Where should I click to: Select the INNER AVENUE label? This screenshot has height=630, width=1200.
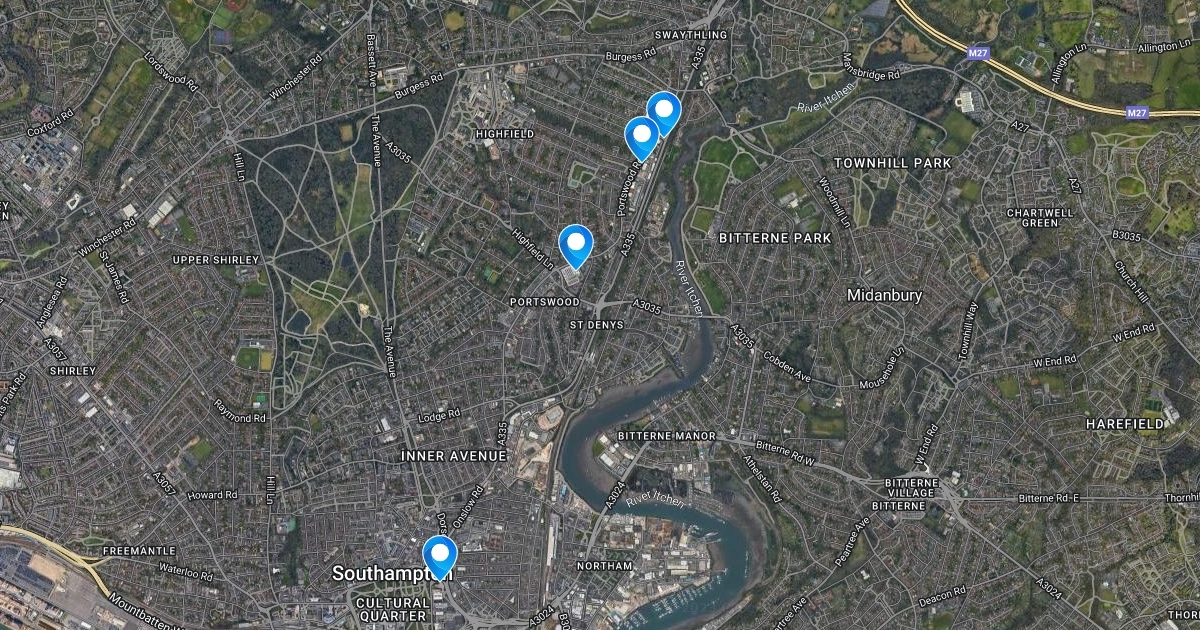453,456
